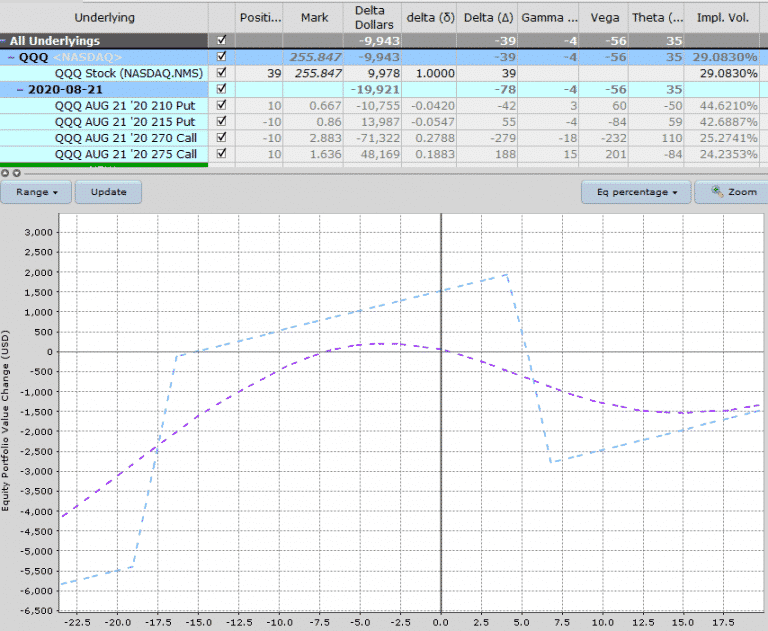Click the Impl. Vol. column header
The width and height of the screenshot is (768, 631).
[x=724, y=18]
